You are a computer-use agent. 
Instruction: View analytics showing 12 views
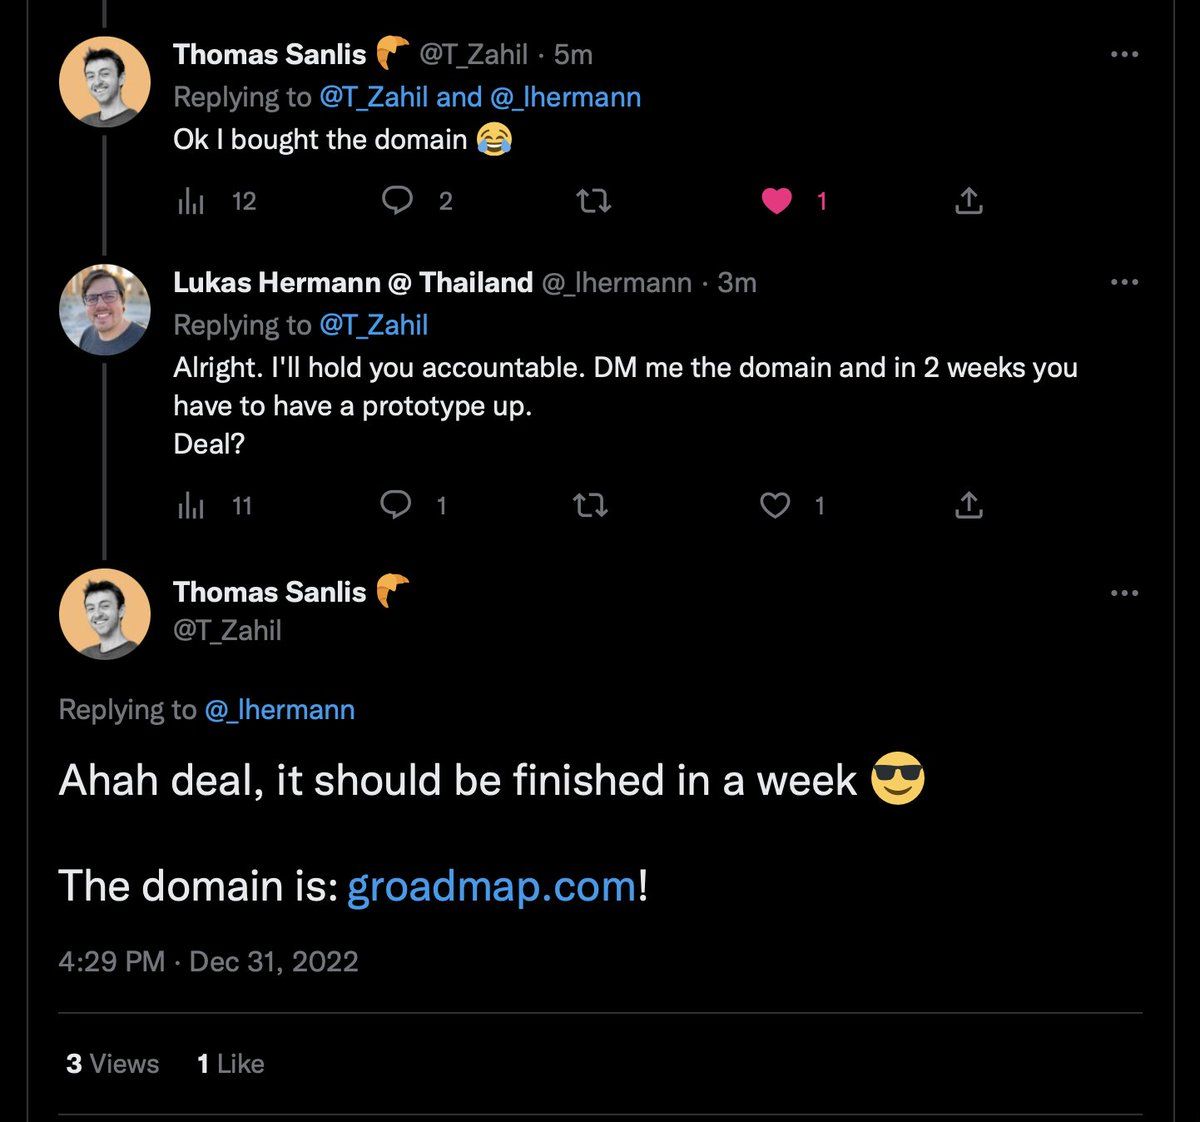click(x=217, y=201)
